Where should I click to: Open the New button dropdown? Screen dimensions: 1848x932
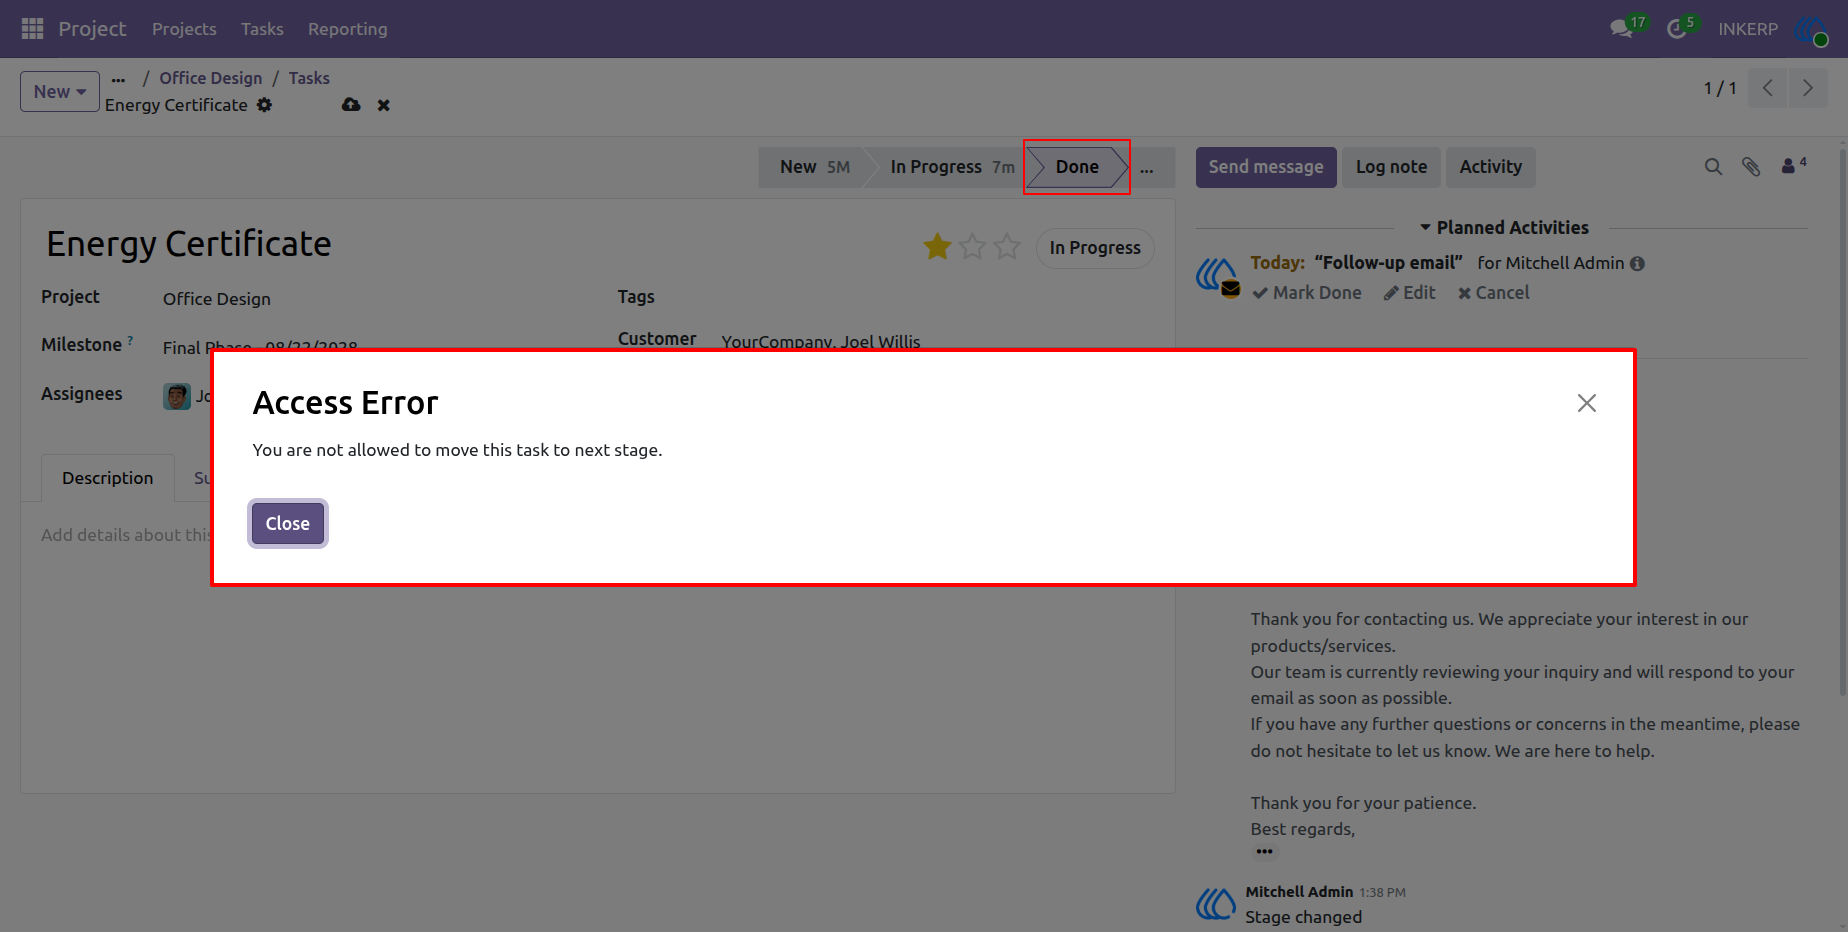pyautogui.click(x=60, y=91)
